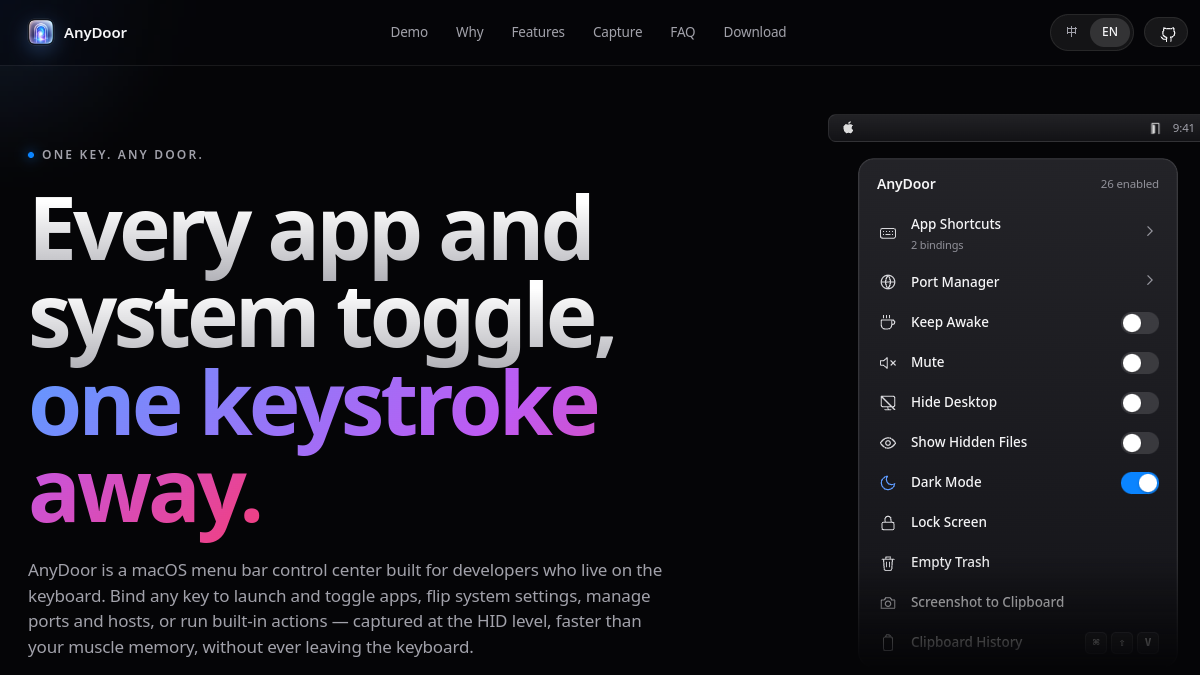This screenshot has height=675, width=1200.
Task: Click the Dark Mode moon icon
Action: point(888,482)
